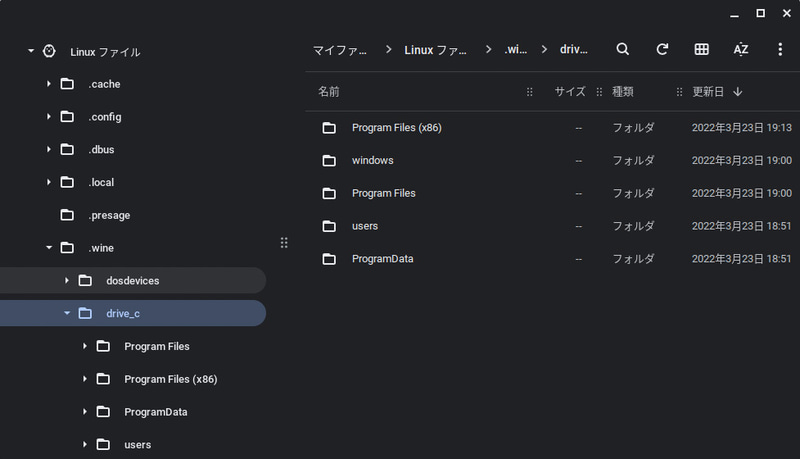Click the .wine folder icon in sidebar
800x459 pixels.
[x=67, y=248]
